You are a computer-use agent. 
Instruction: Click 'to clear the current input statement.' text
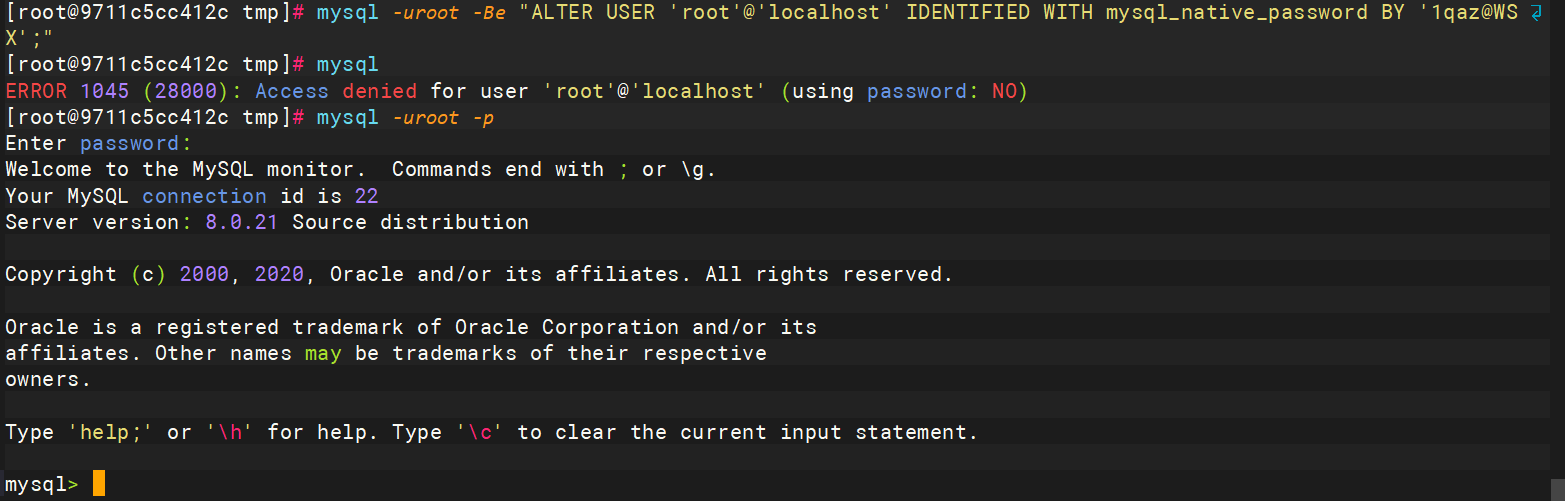[x=748, y=432]
